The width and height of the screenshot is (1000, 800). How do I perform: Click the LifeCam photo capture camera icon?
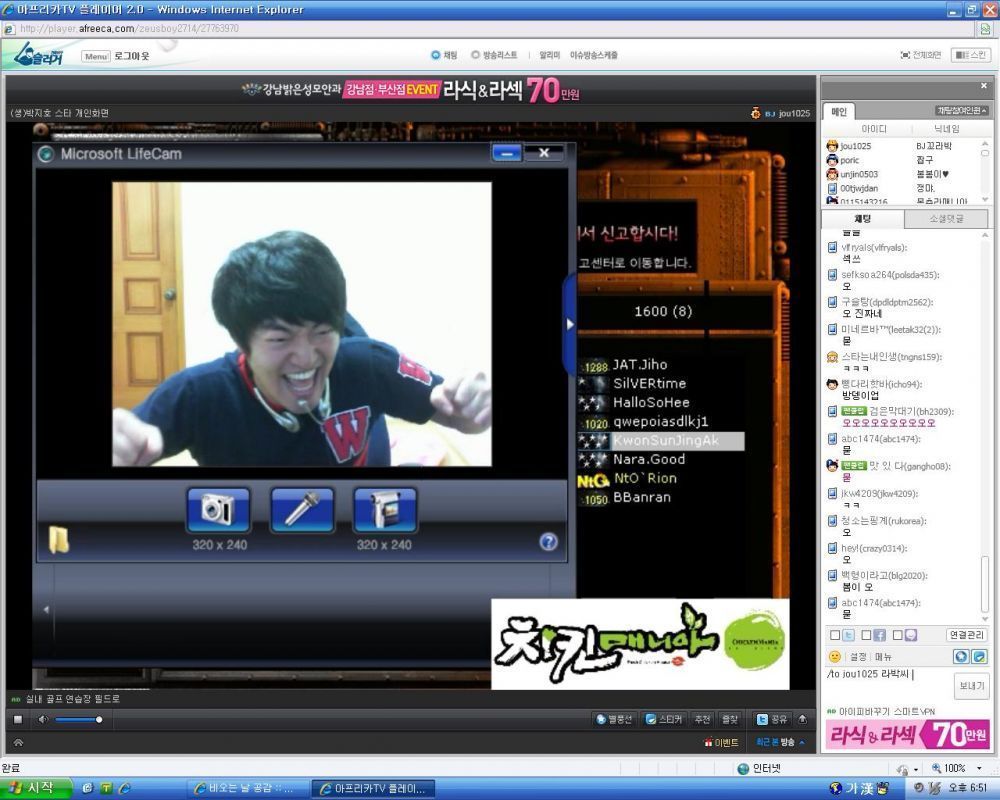coord(219,510)
